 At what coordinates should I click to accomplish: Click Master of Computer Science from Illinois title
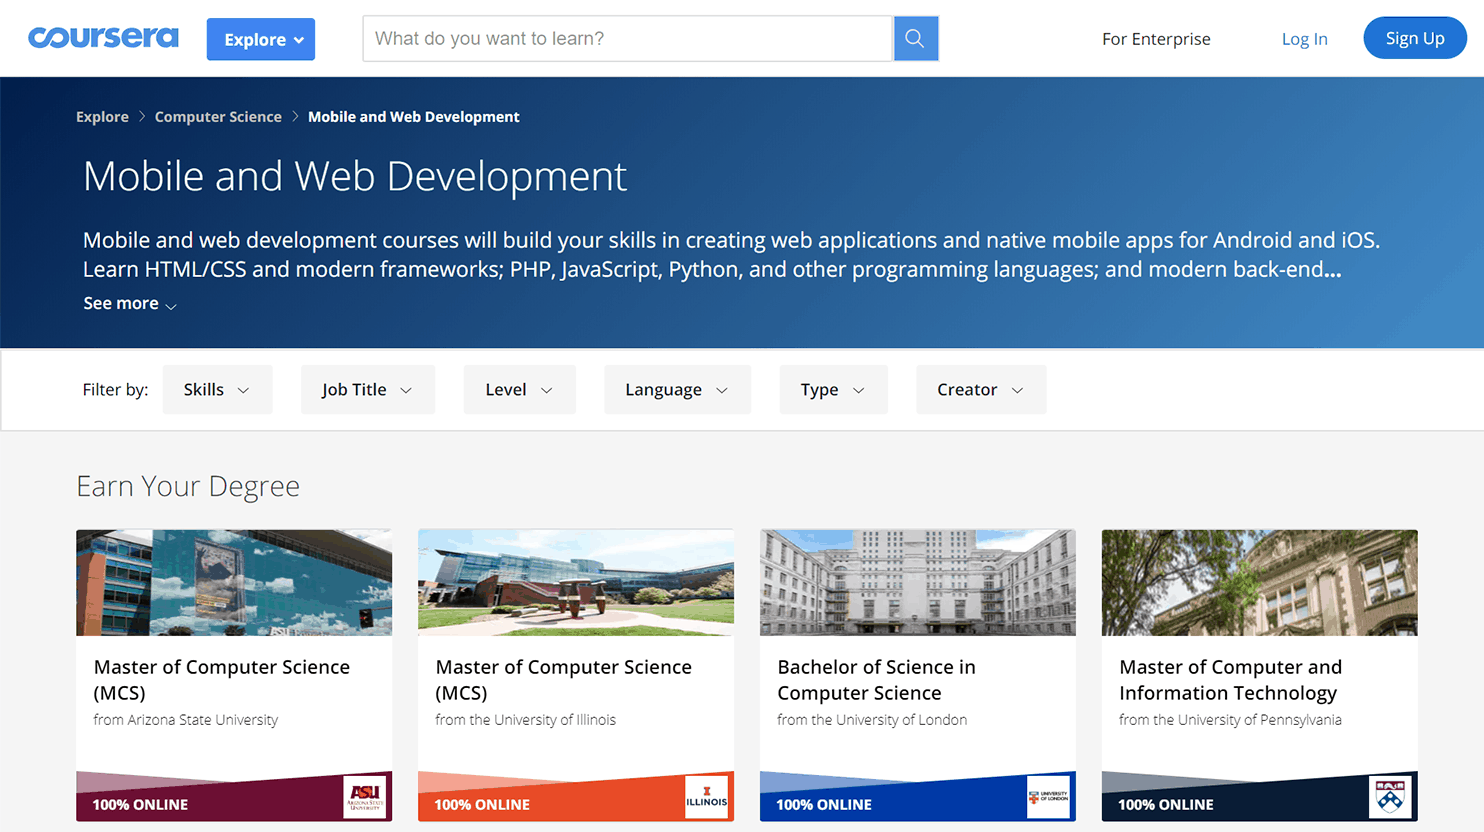tap(564, 680)
